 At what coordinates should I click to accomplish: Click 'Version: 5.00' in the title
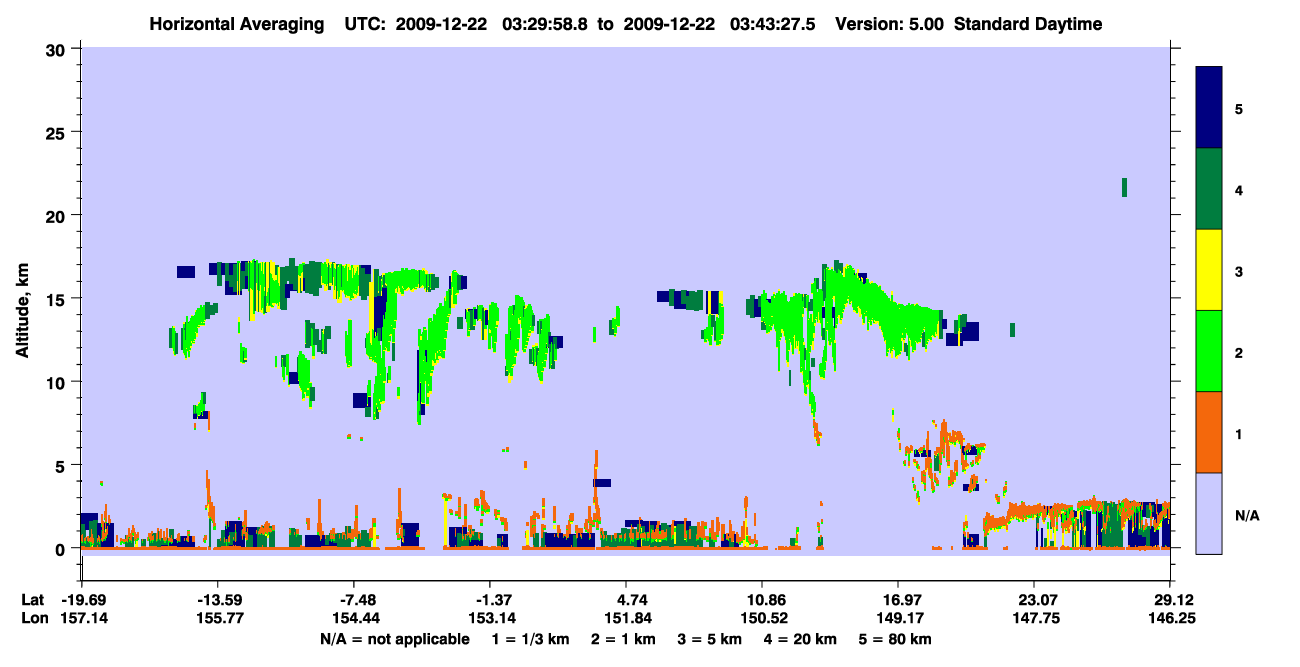tap(889, 24)
